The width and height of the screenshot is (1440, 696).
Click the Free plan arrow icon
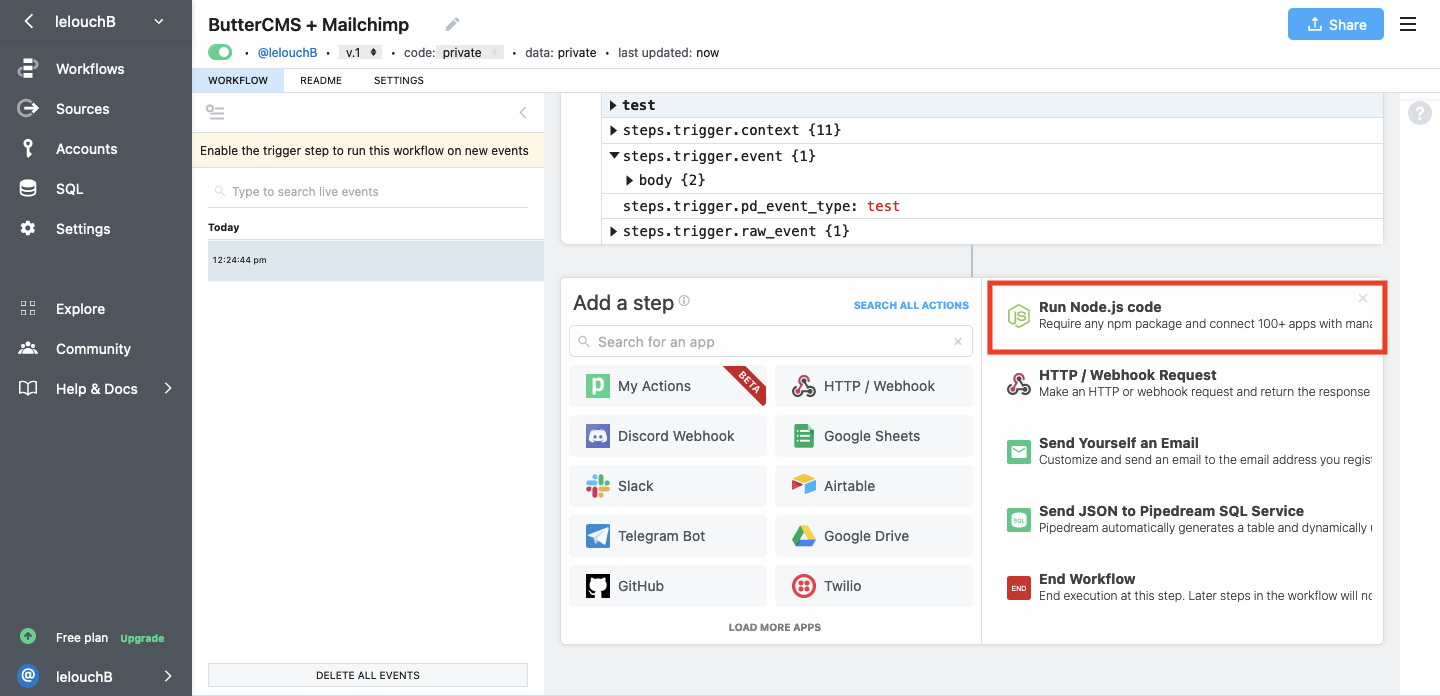point(28,637)
